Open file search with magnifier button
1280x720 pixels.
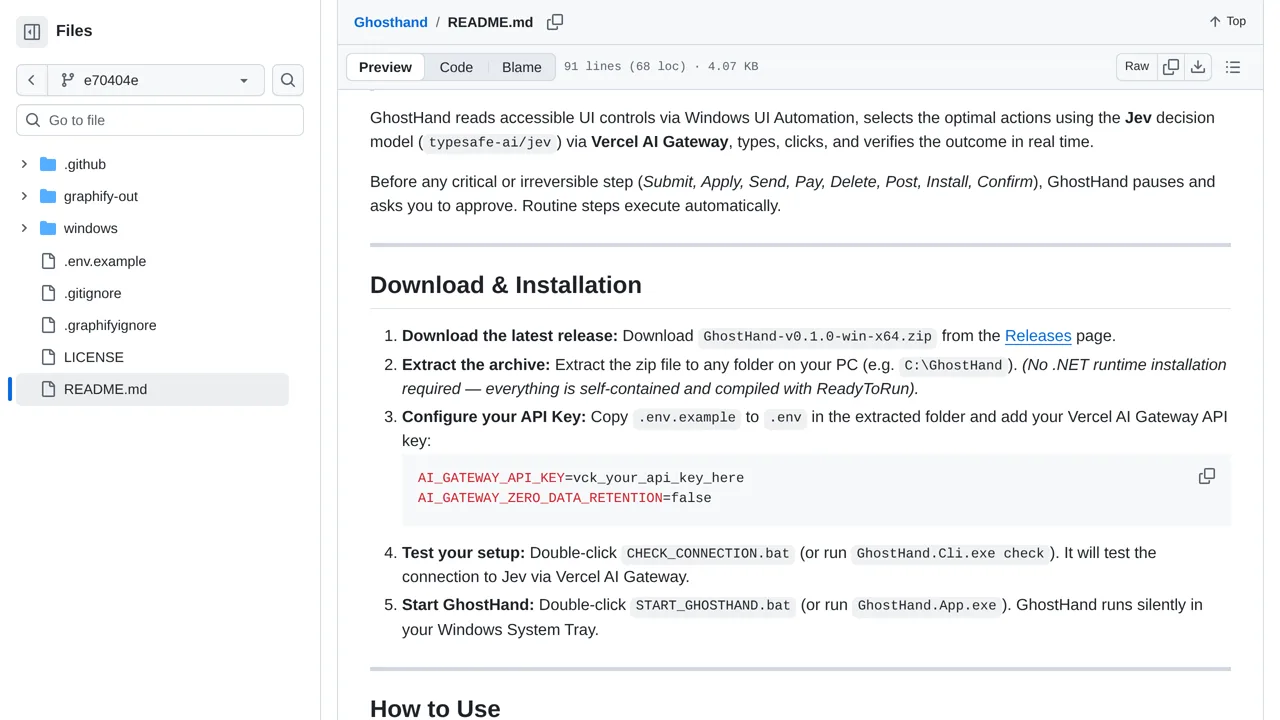click(x=288, y=80)
